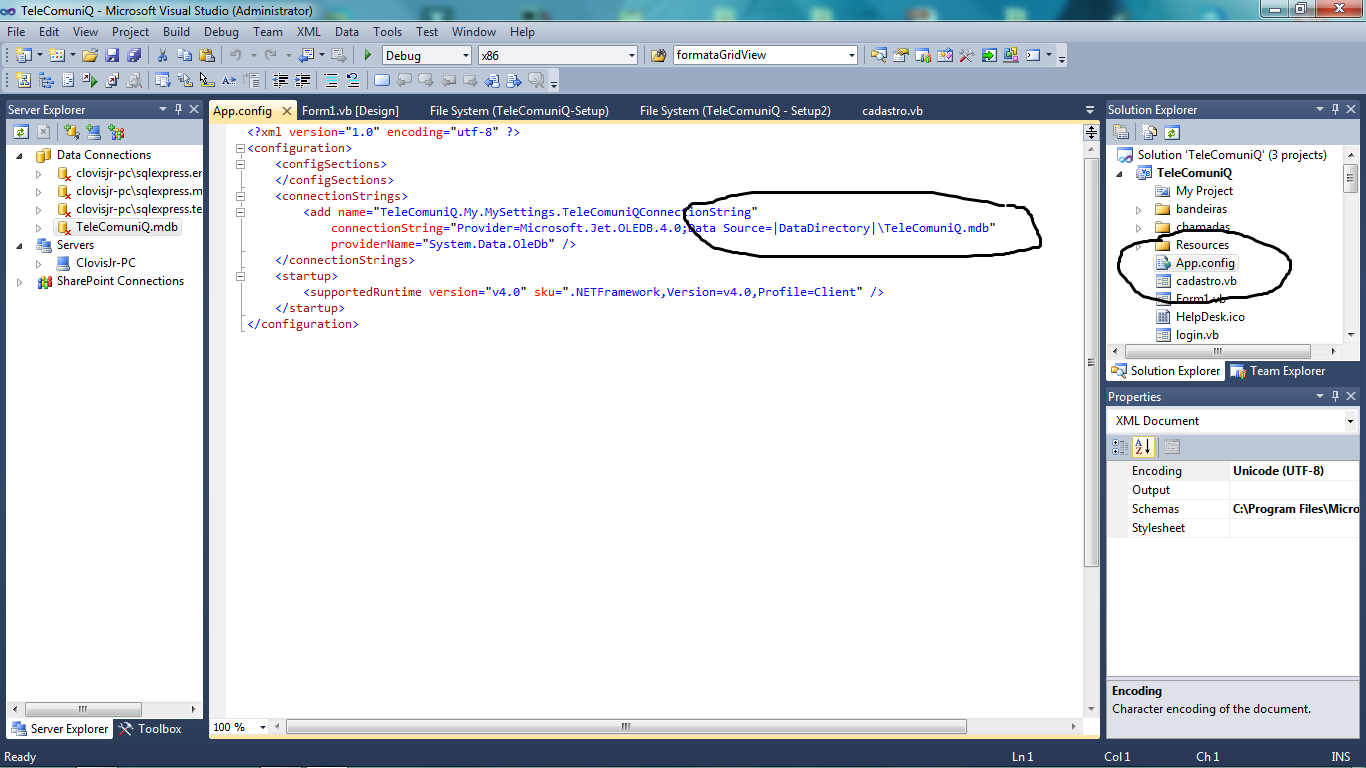Sort Properties alphabetically with the A-Z icon
1366x768 pixels.
tap(1144, 447)
